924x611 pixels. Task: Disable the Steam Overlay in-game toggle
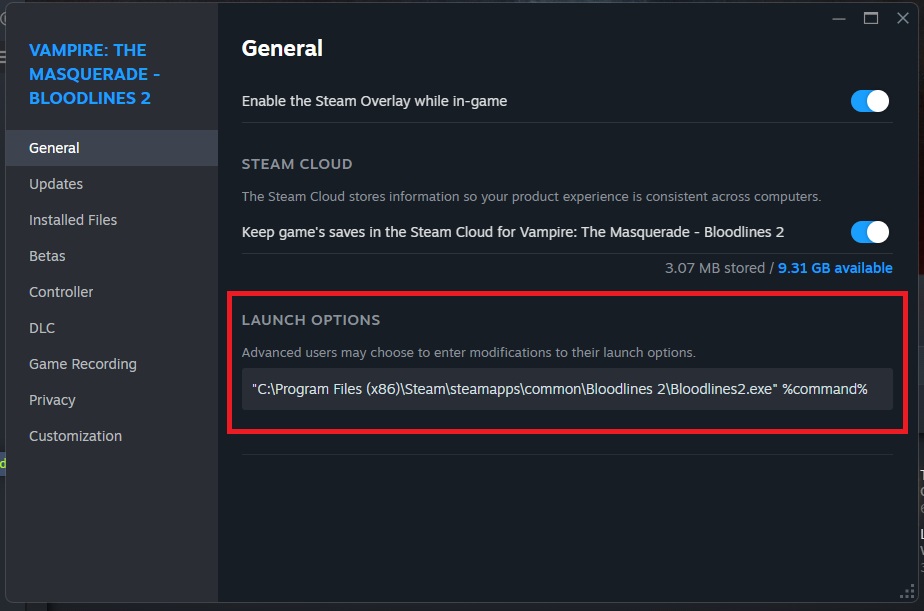pos(869,101)
